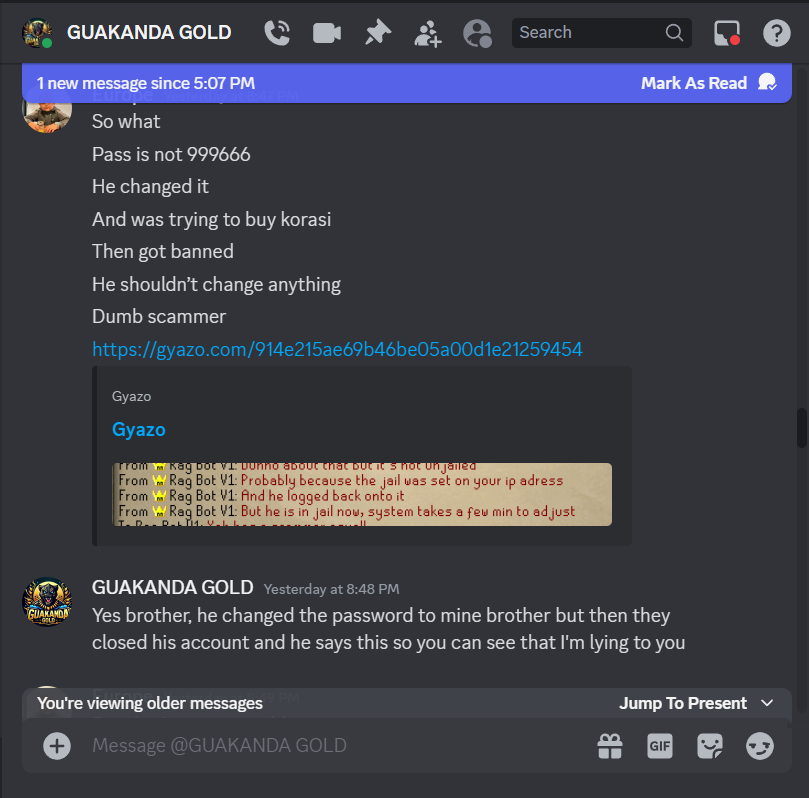
Task: Send a gift via gift icon
Action: (610, 746)
